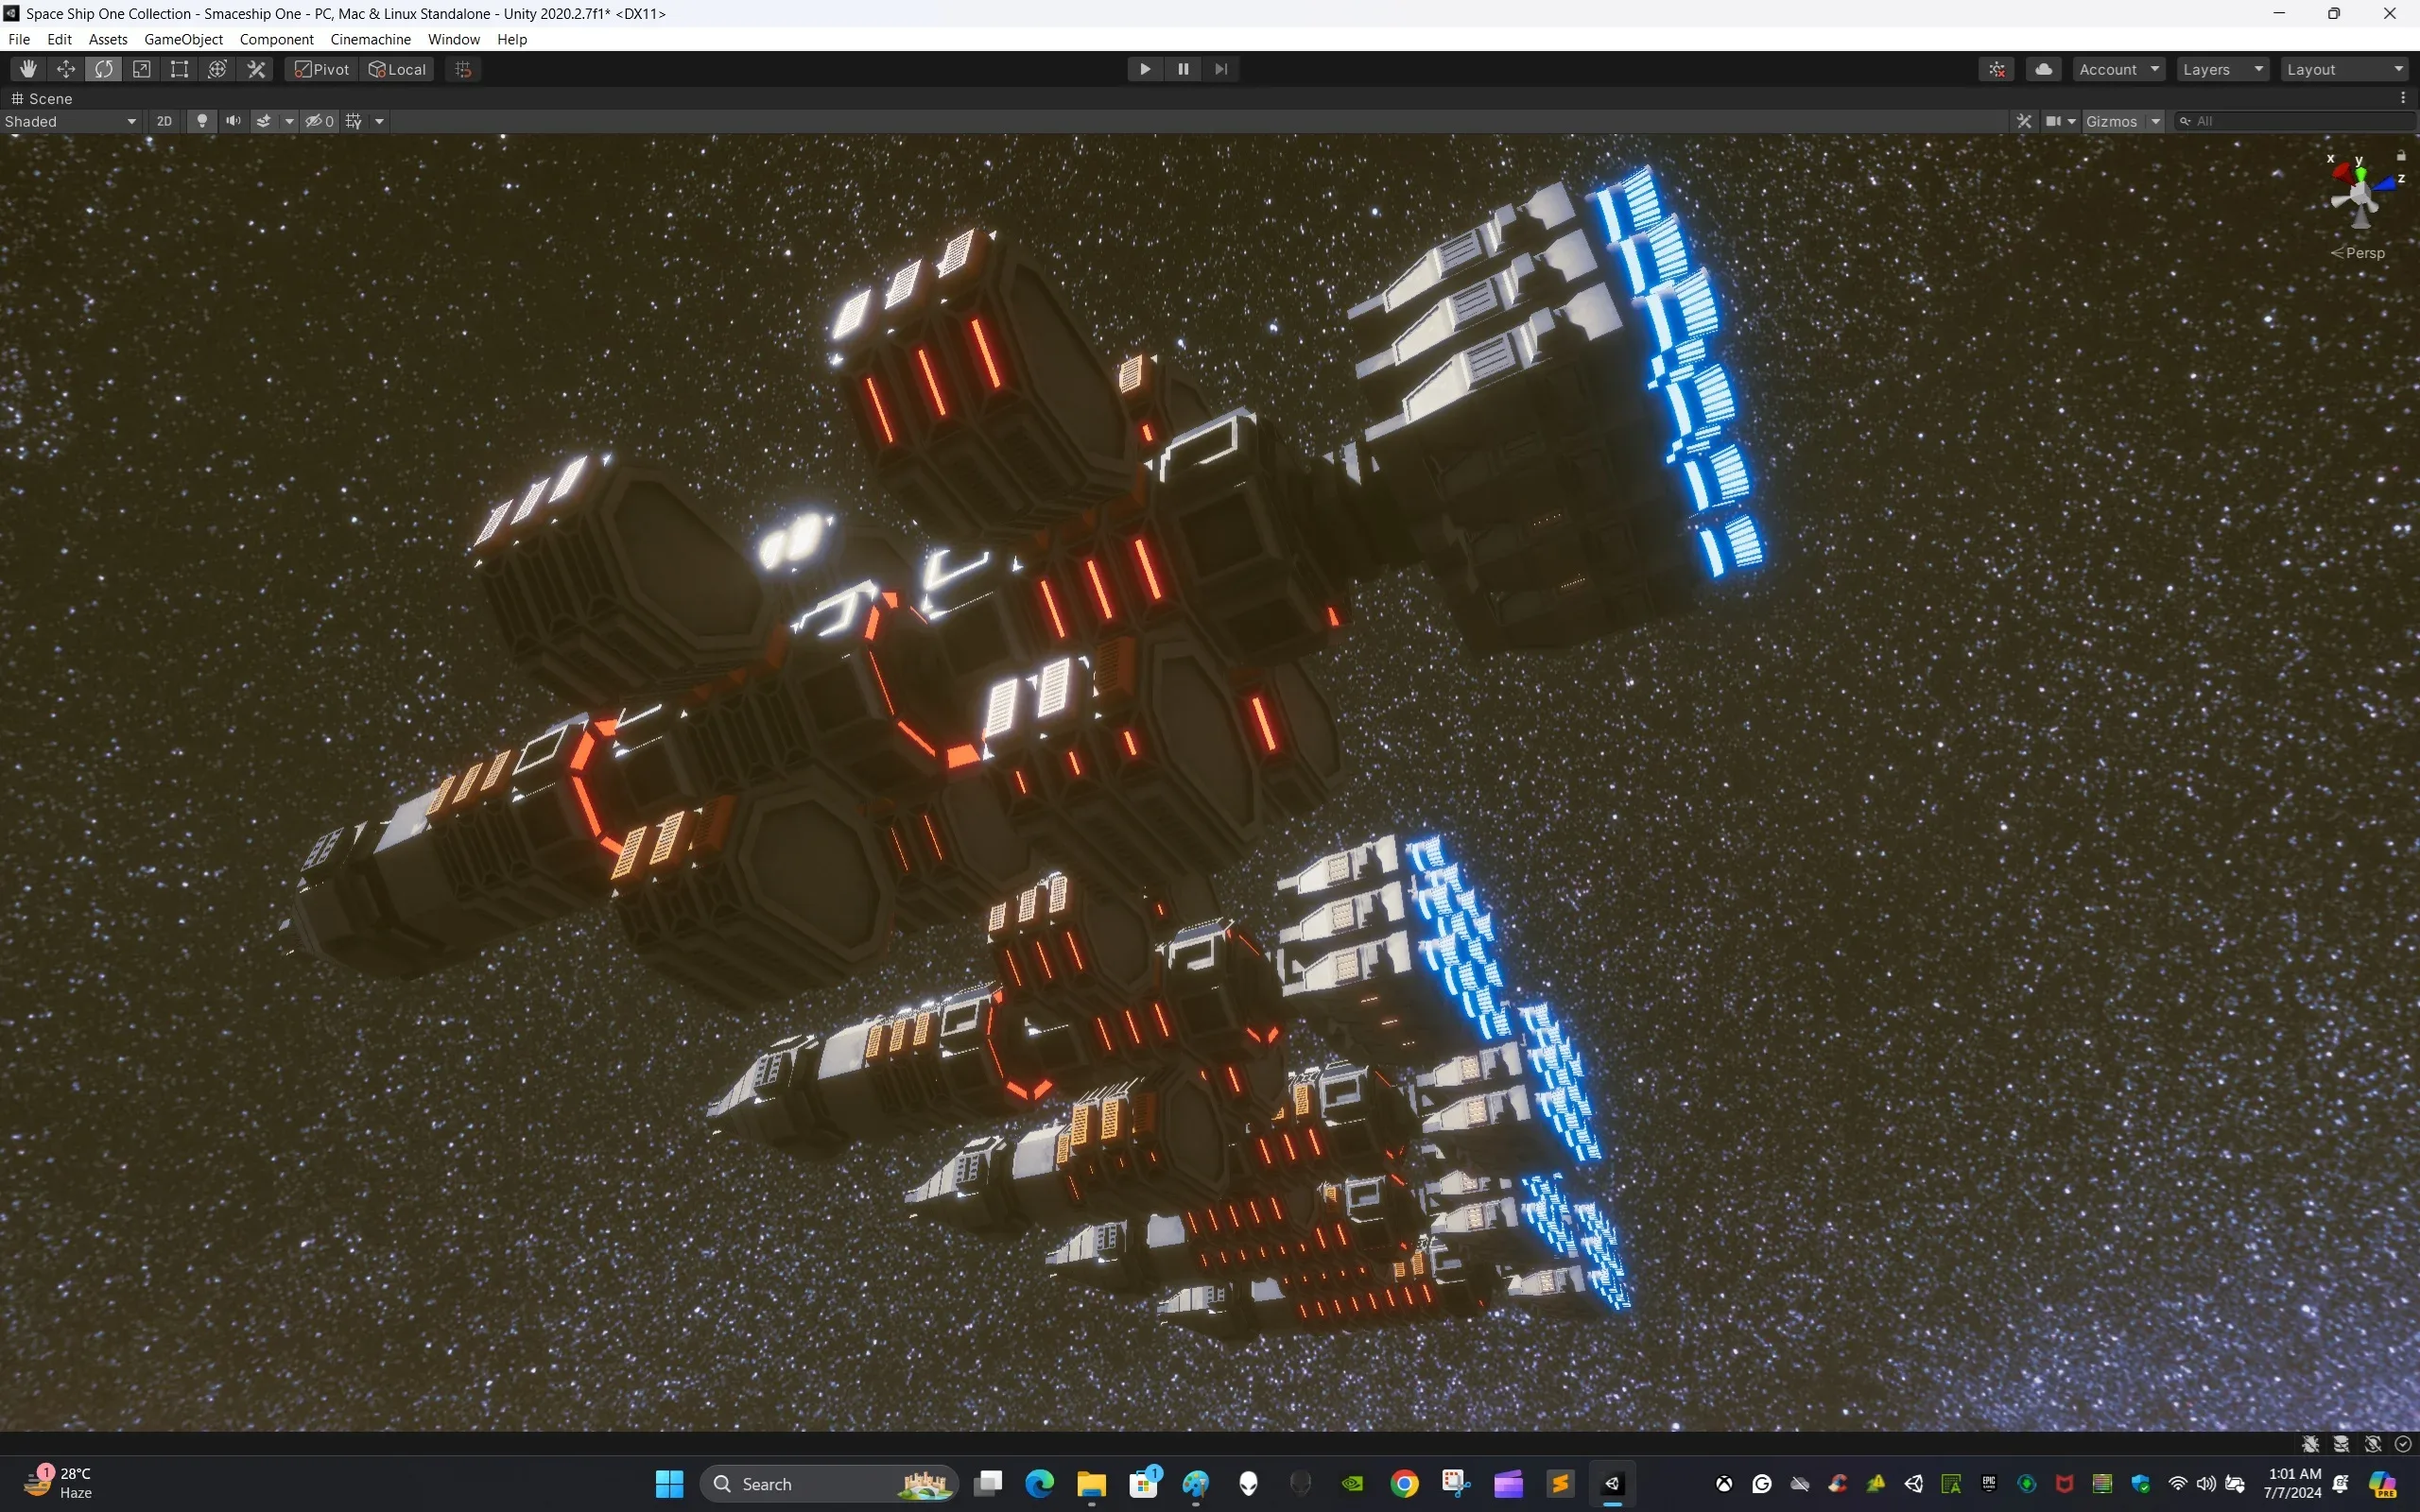Select the Move tool
2420x1512 pixels.
pos(65,68)
